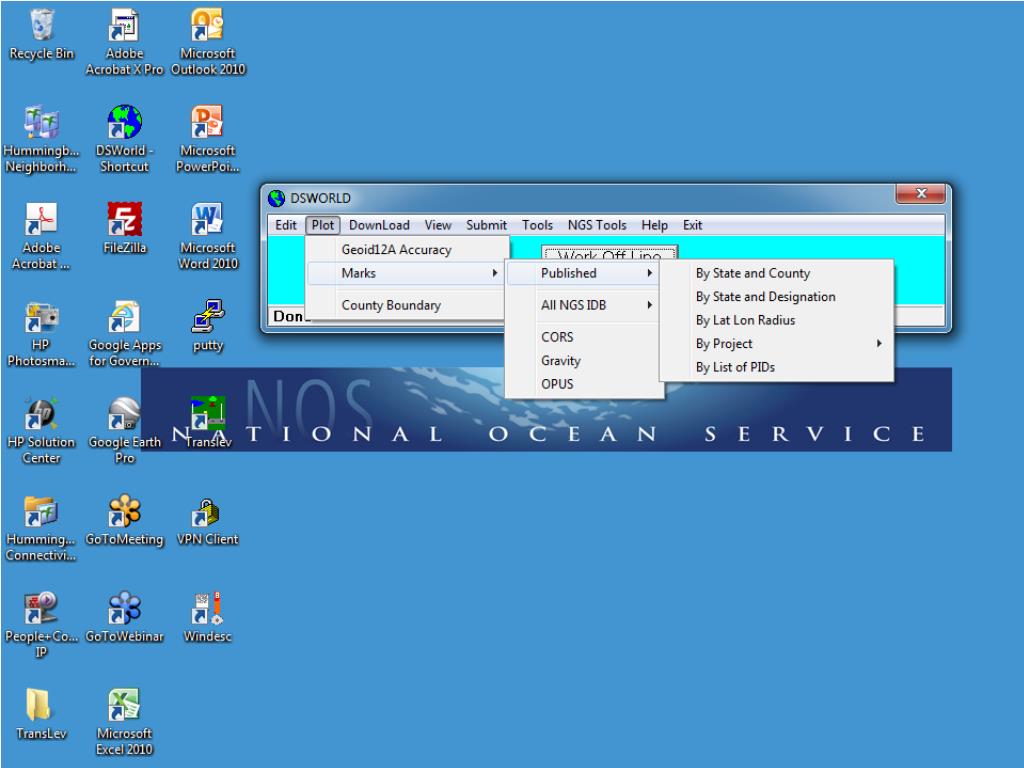Launch GoToMeeting from the desktop
Screen dimensions: 1024x768
[124, 520]
